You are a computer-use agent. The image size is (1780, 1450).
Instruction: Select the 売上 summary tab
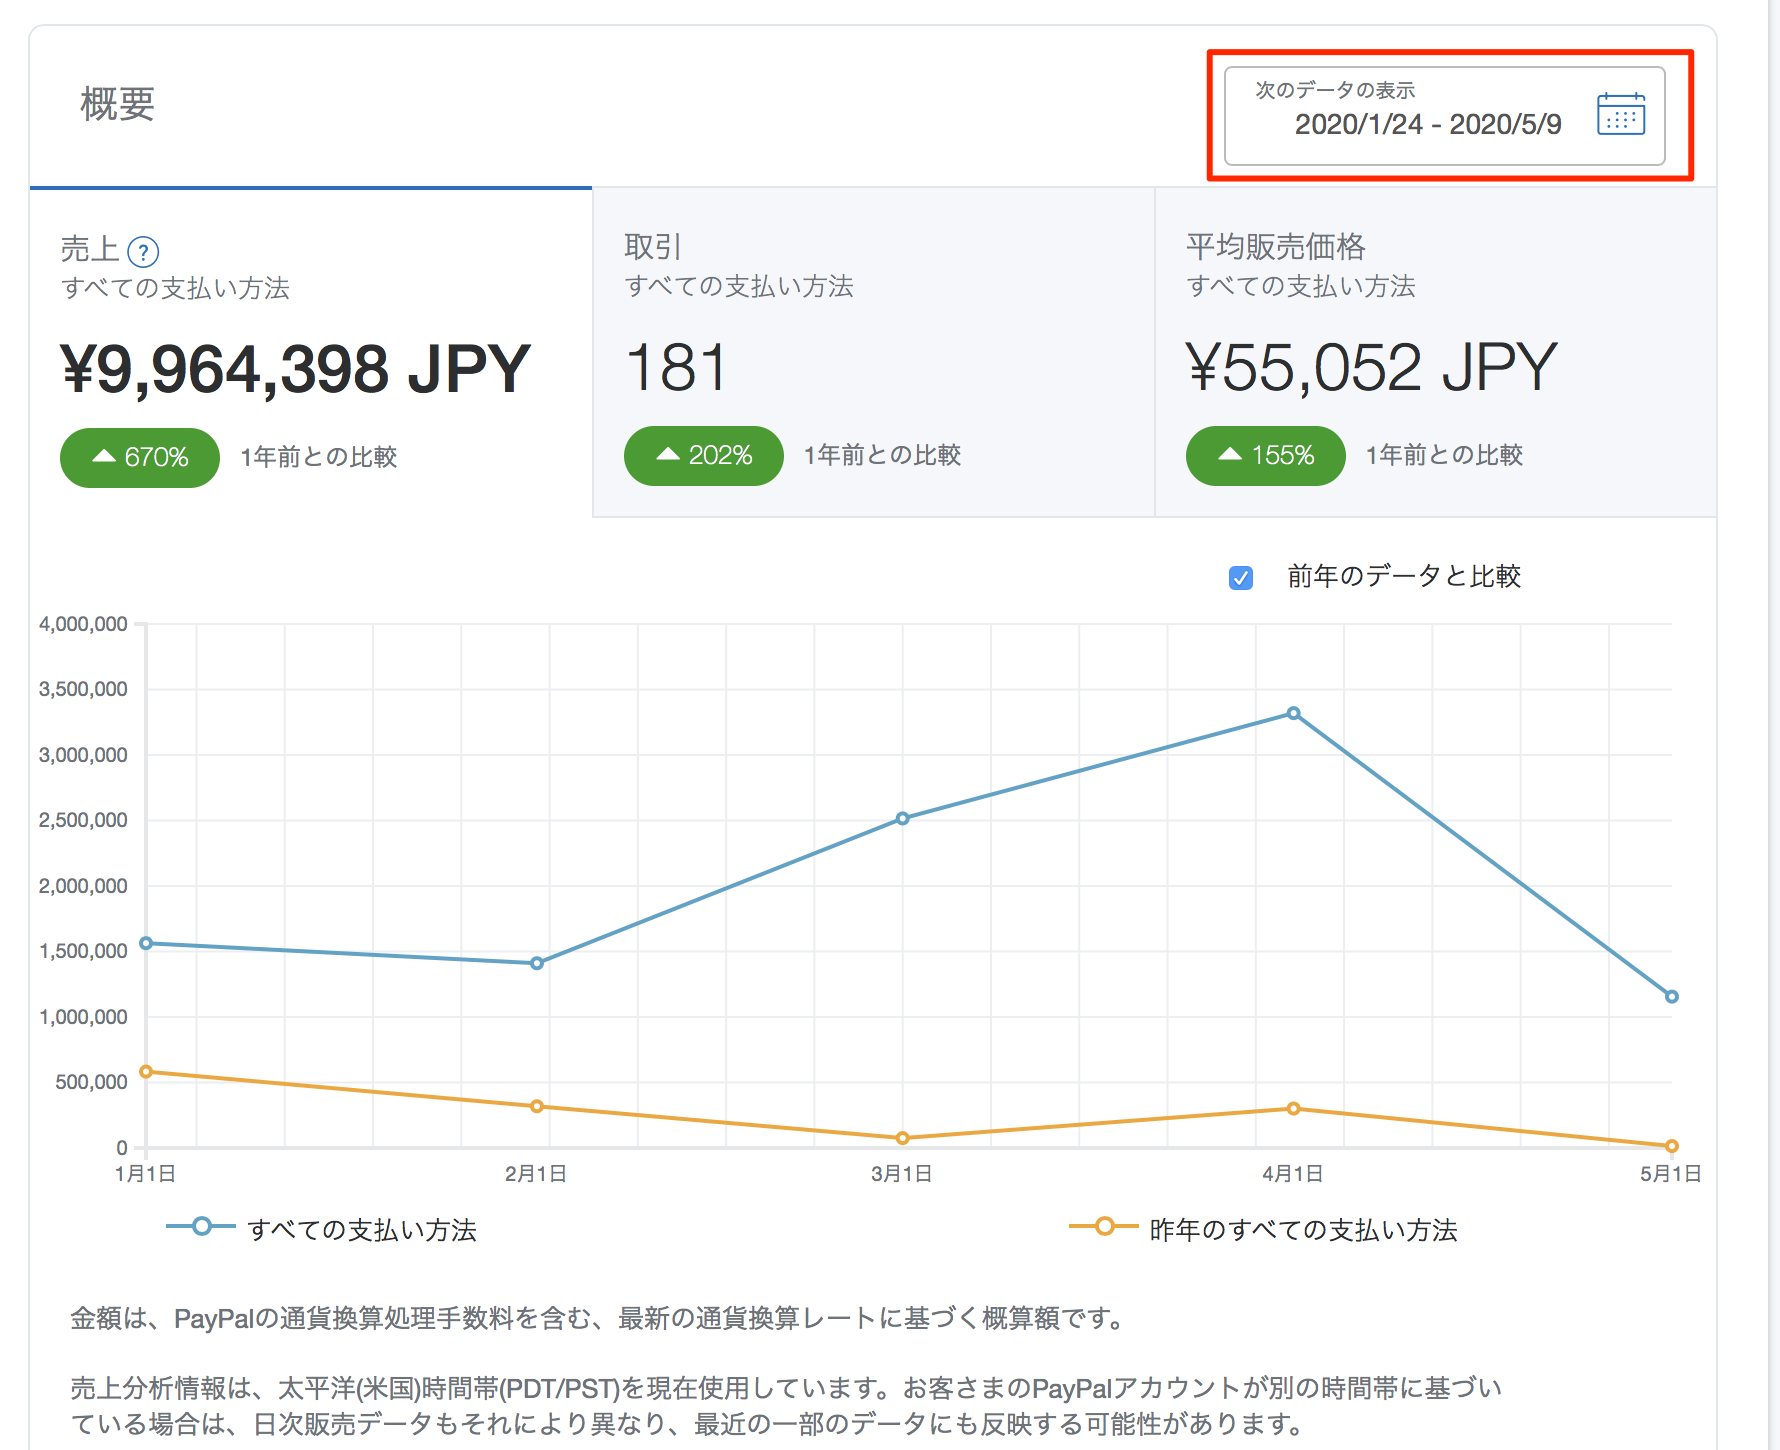click(x=310, y=350)
